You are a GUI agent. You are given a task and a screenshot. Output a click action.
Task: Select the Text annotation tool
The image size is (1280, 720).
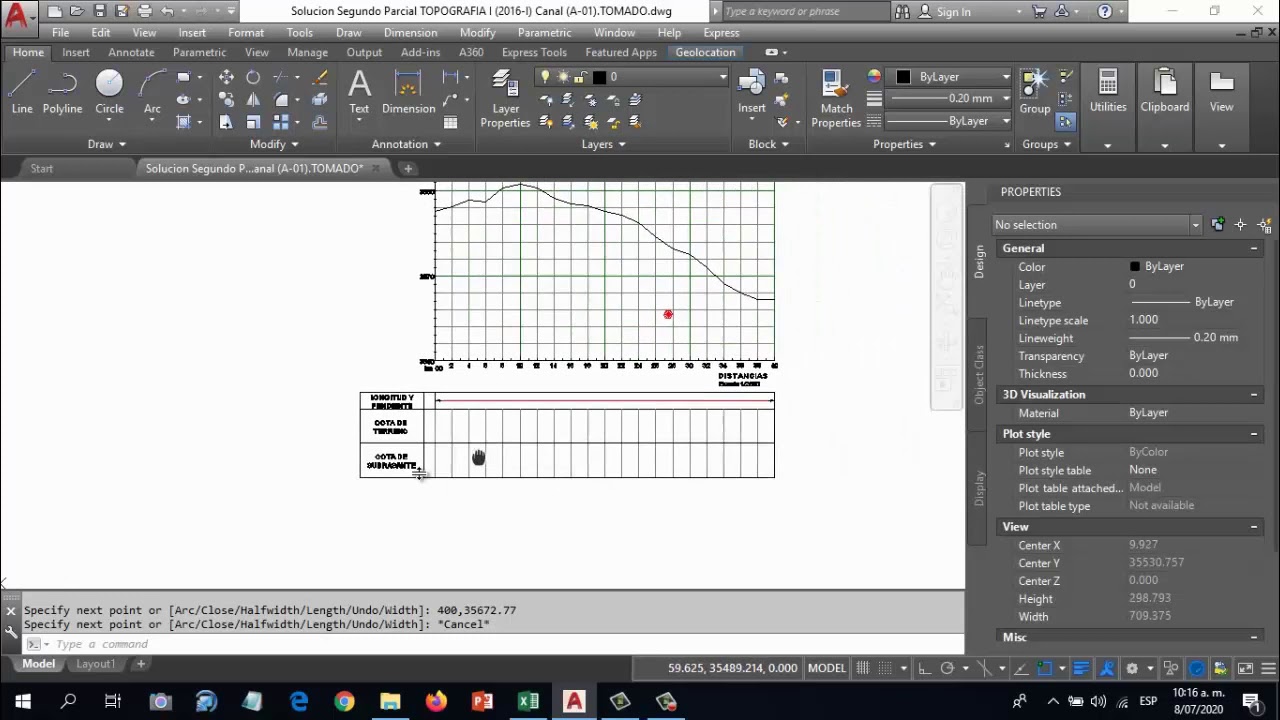click(359, 93)
